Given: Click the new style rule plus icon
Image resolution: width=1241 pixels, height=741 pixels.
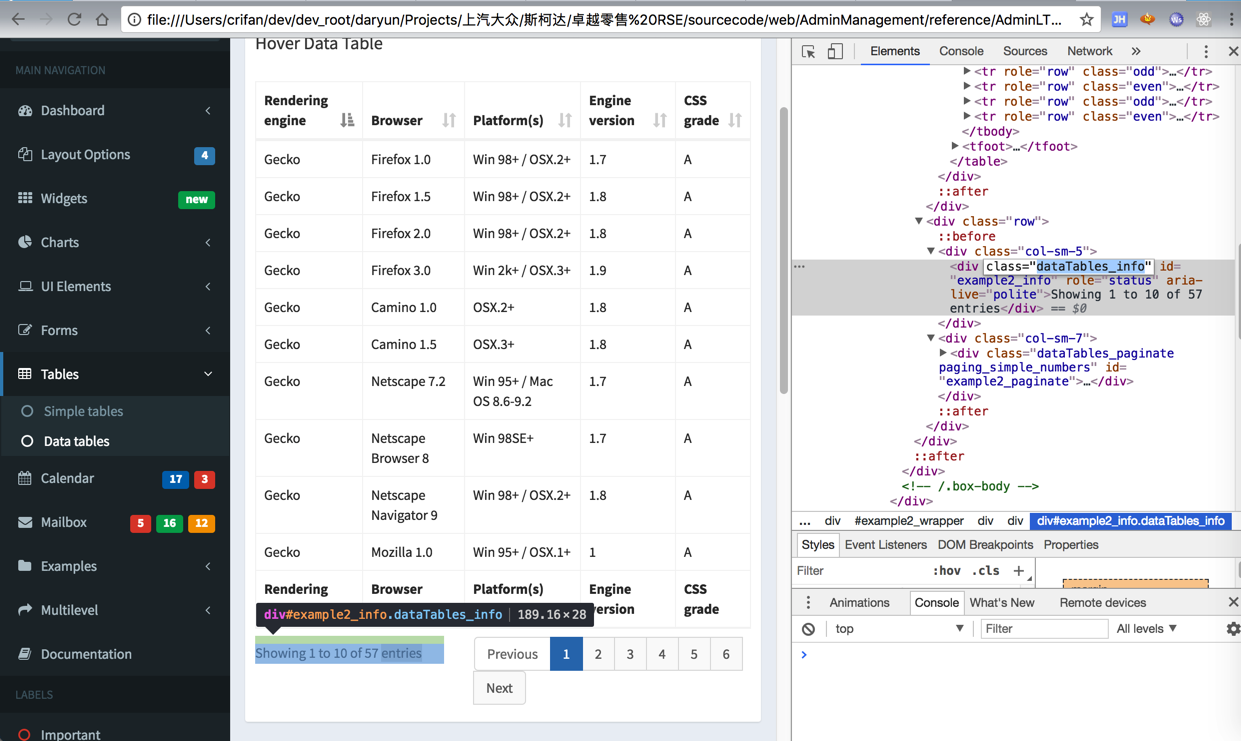Looking at the screenshot, I should click(x=1018, y=571).
